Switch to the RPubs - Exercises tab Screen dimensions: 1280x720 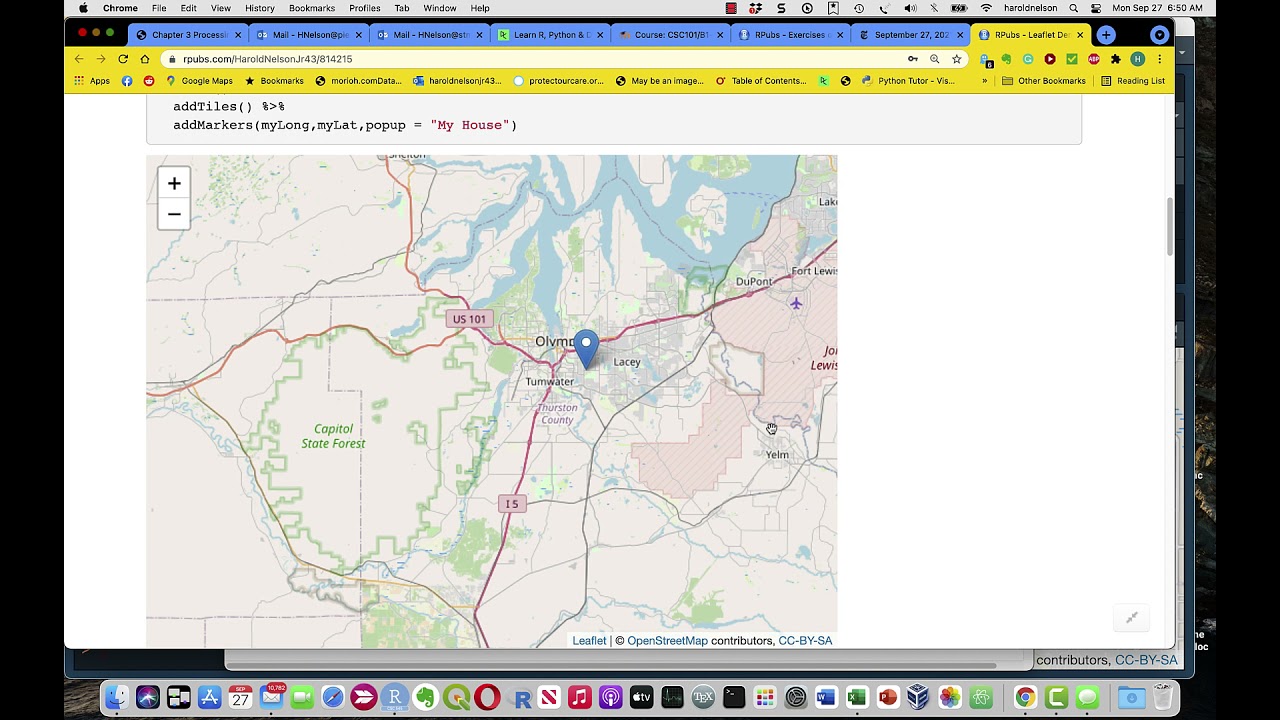pyautogui.click(x=790, y=35)
